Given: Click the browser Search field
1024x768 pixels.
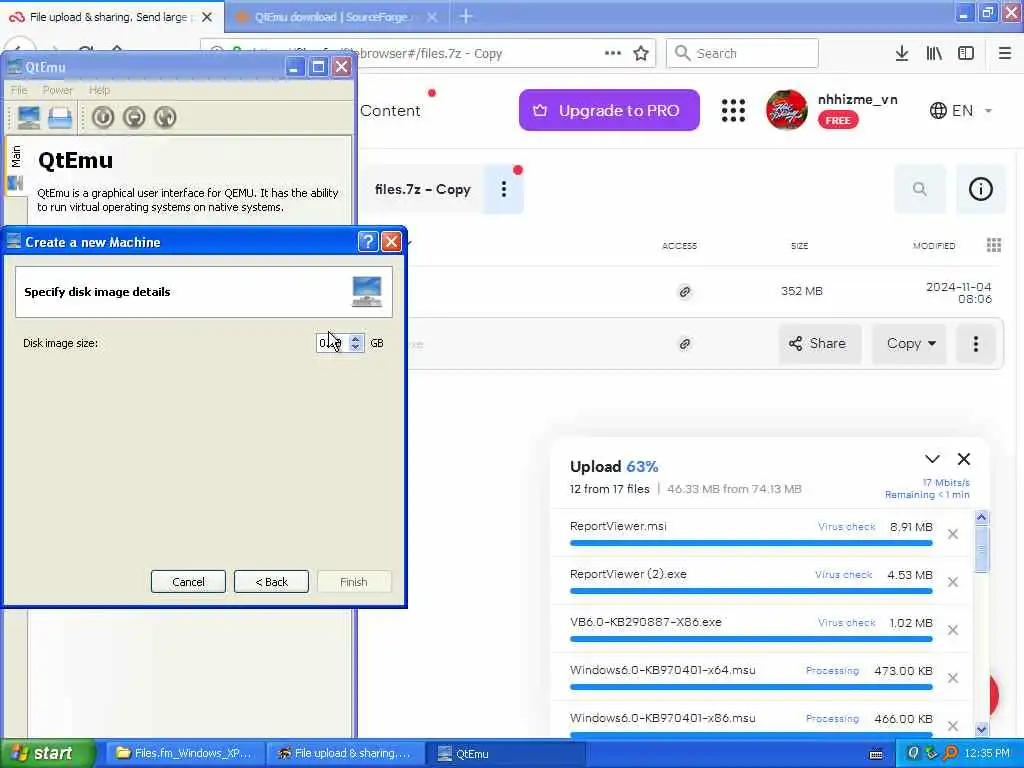Looking at the screenshot, I should click(x=743, y=53).
